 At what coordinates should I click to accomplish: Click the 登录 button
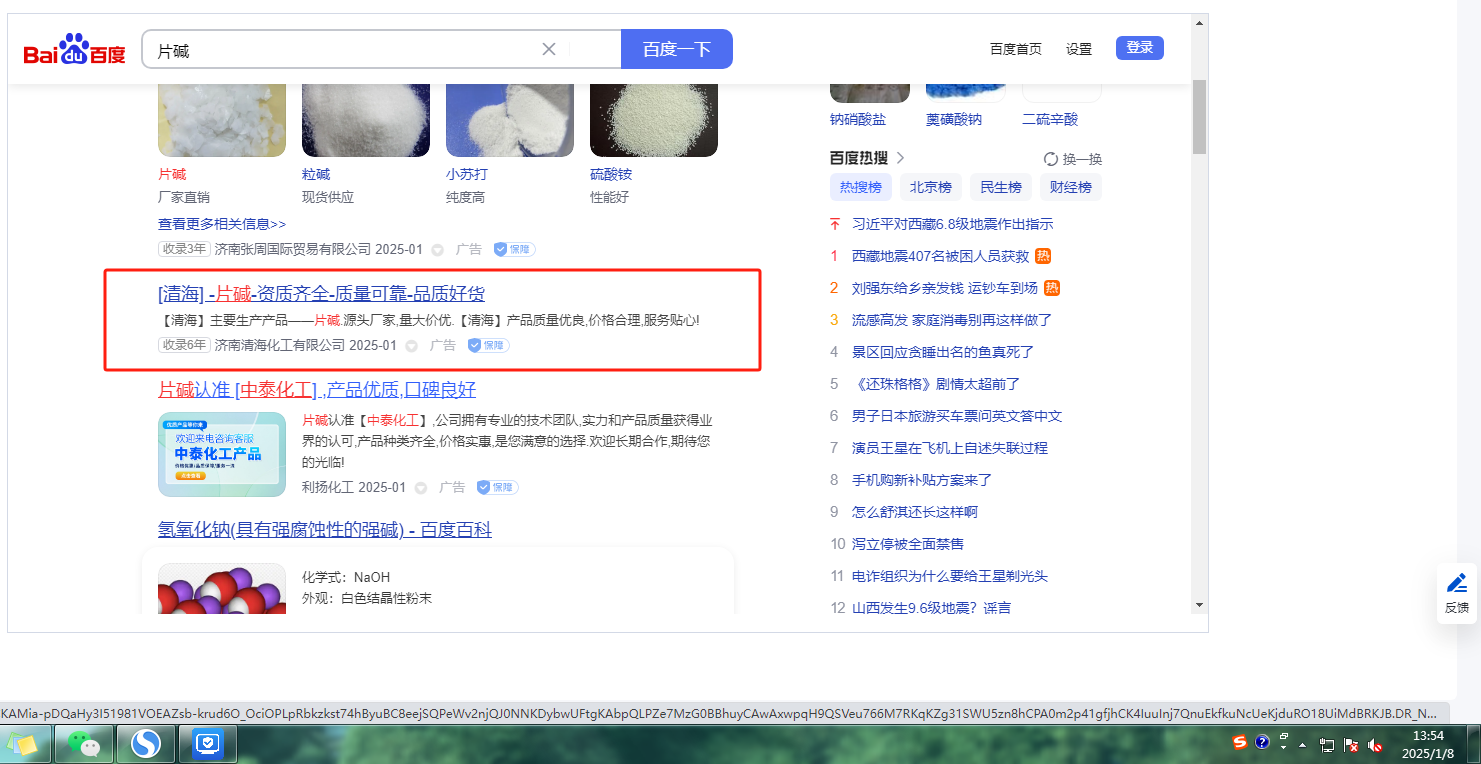(1140, 48)
